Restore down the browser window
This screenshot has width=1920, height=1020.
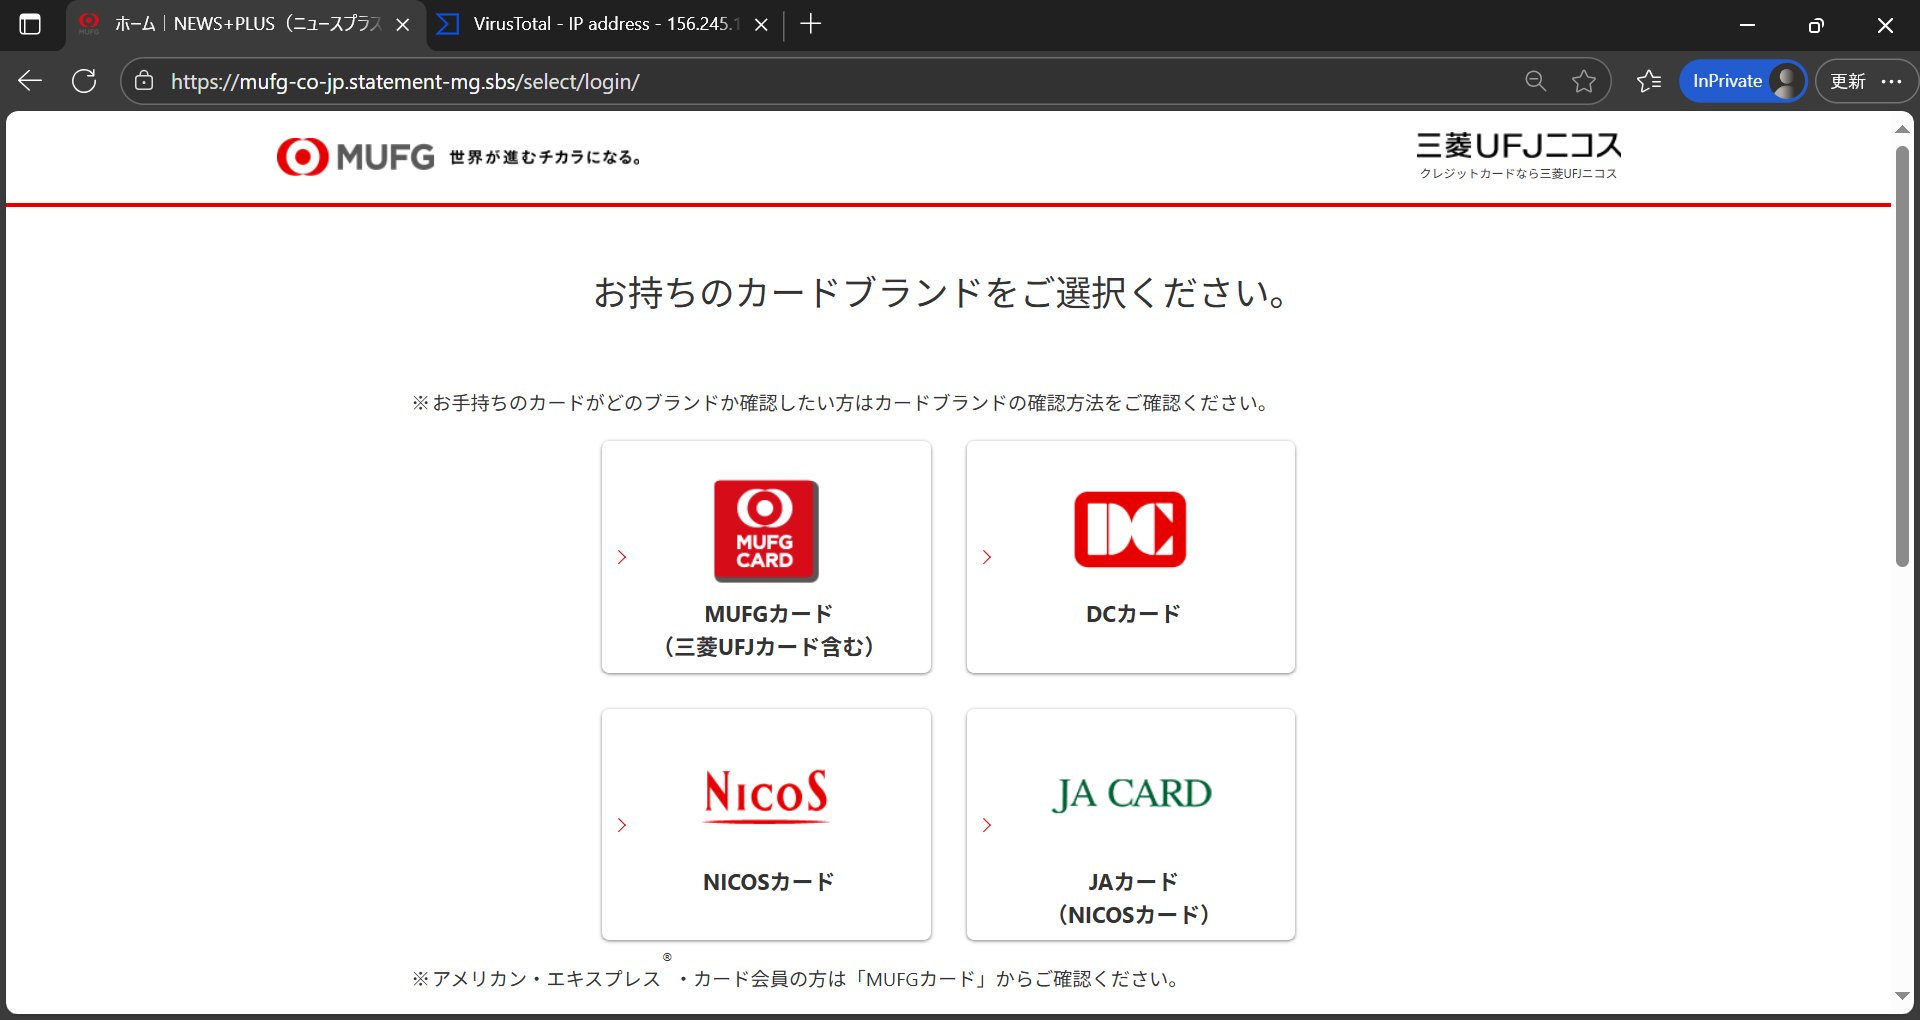(1816, 25)
